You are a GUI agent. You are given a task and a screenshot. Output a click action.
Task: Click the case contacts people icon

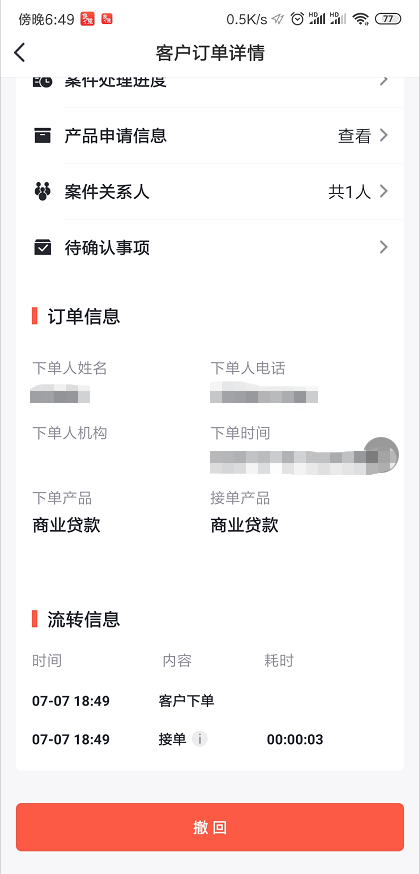click(42, 192)
